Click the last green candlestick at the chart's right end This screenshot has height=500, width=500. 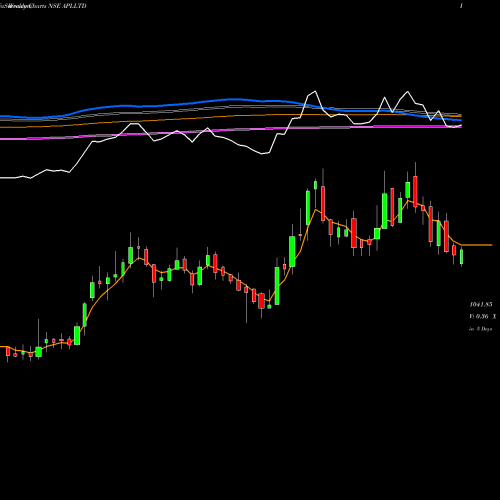461,257
